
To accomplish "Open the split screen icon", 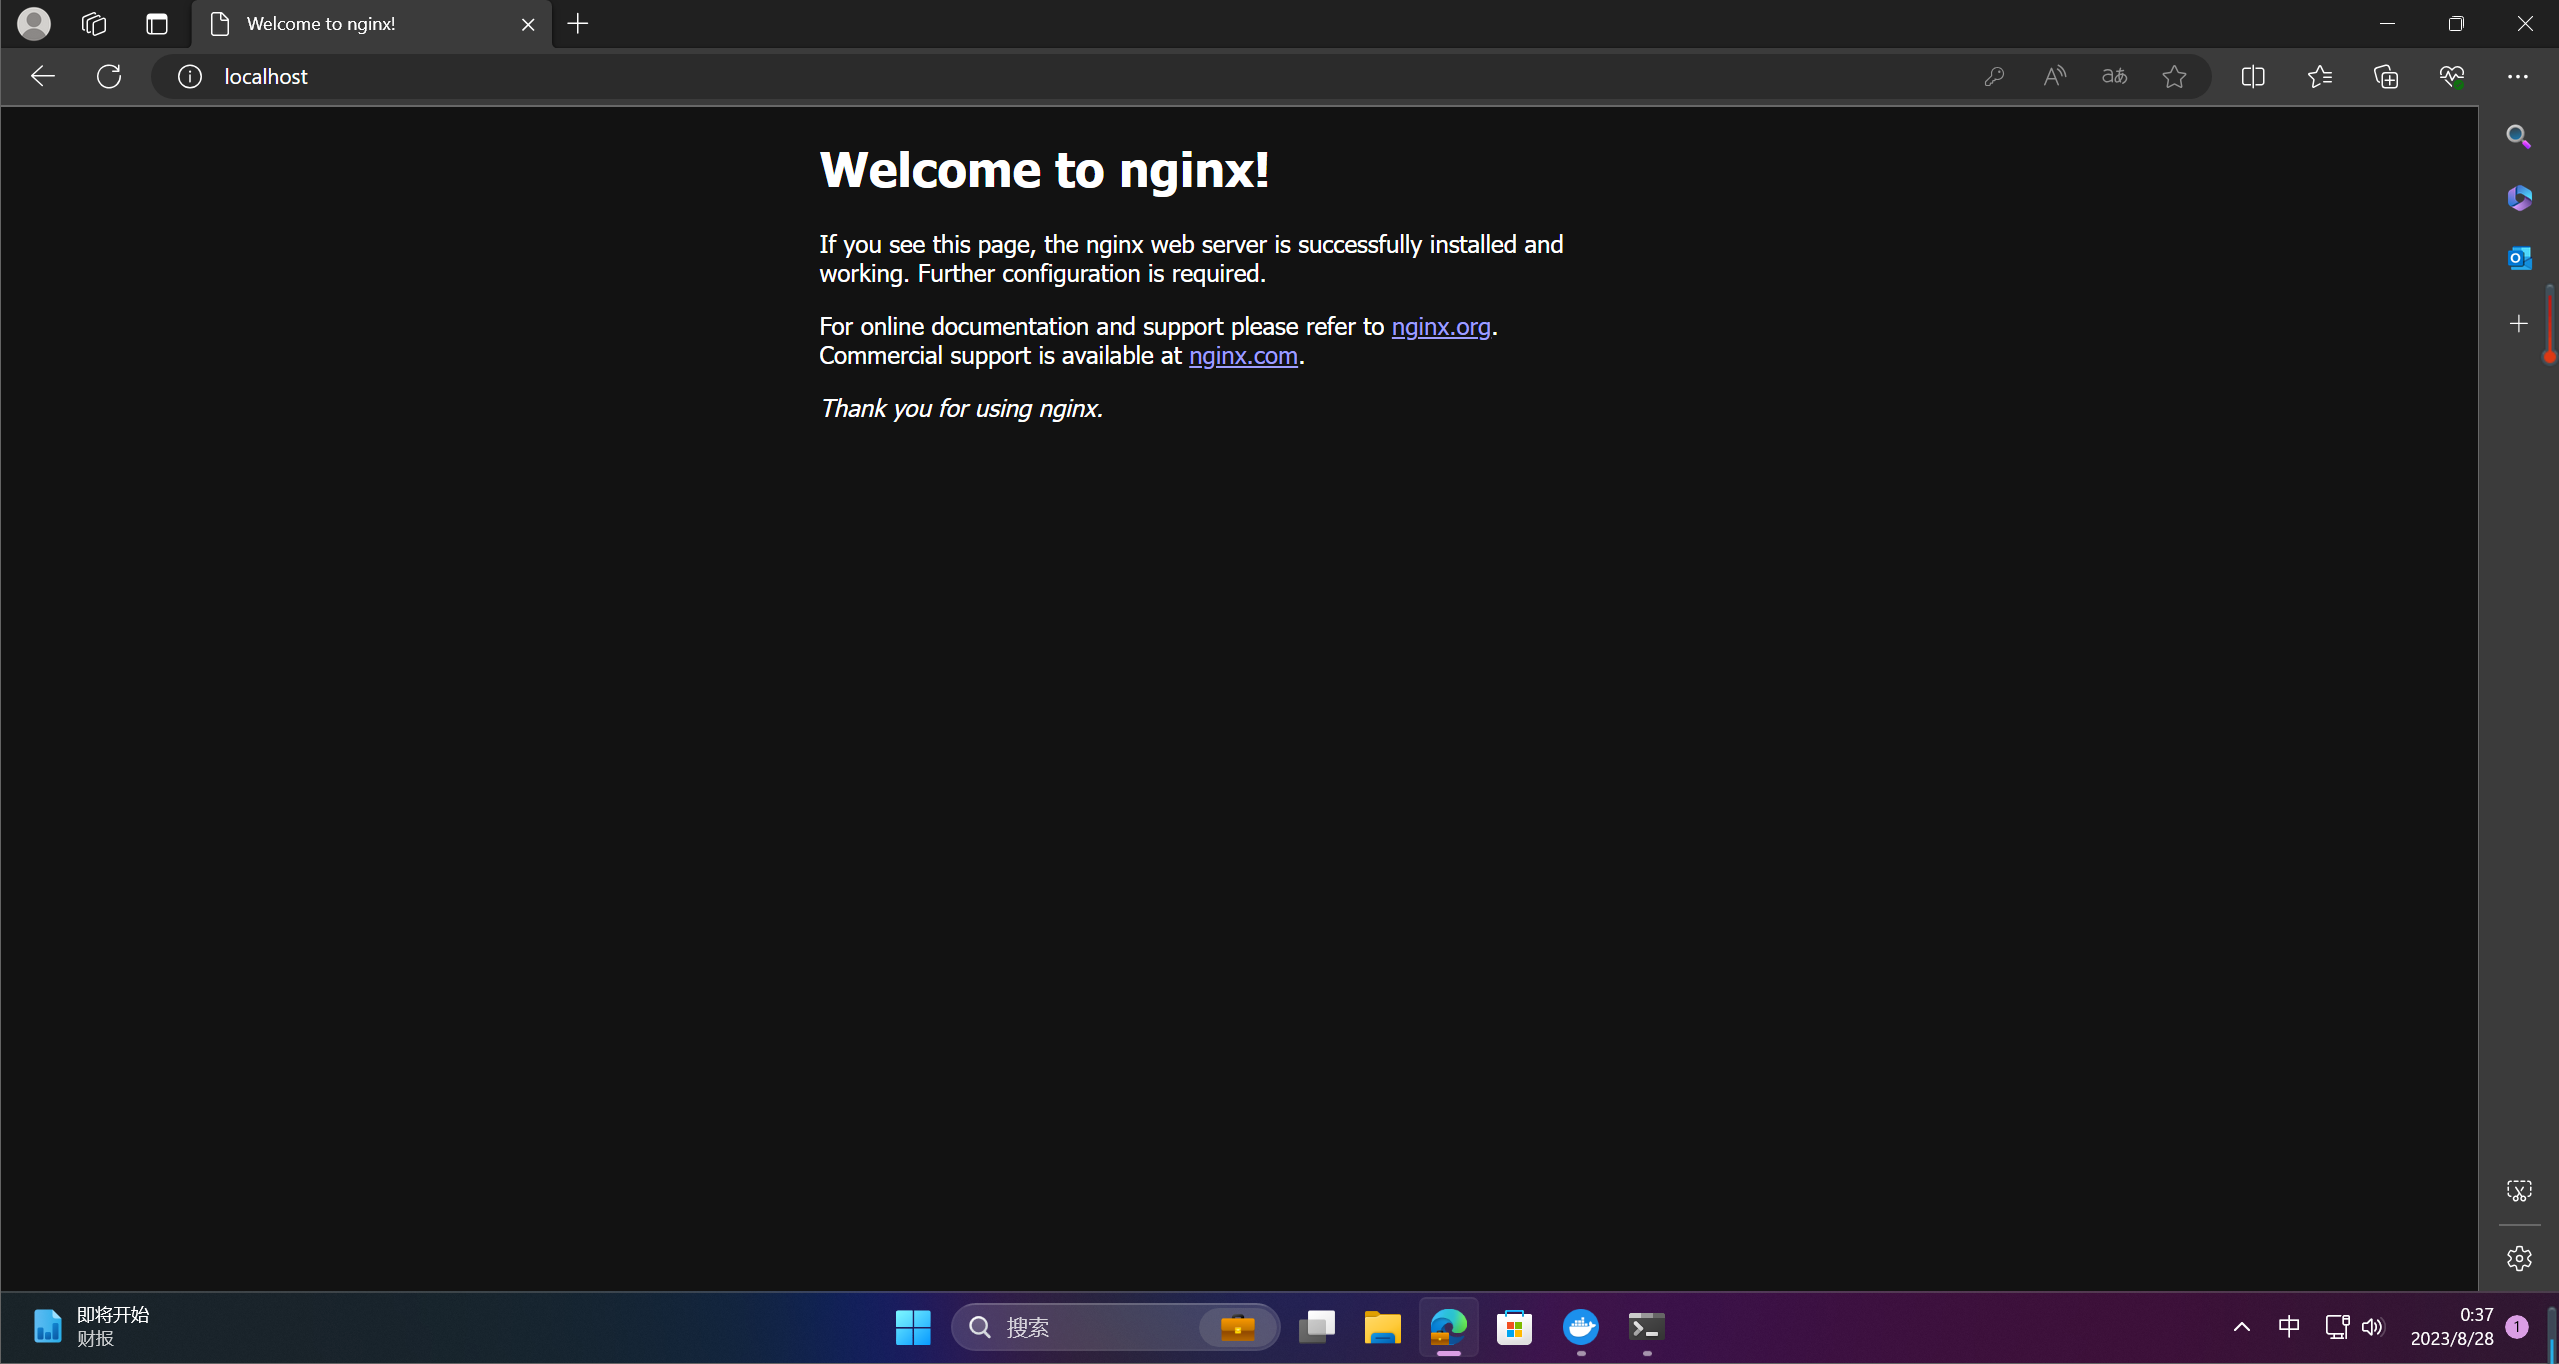I will (x=2253, y=76).
